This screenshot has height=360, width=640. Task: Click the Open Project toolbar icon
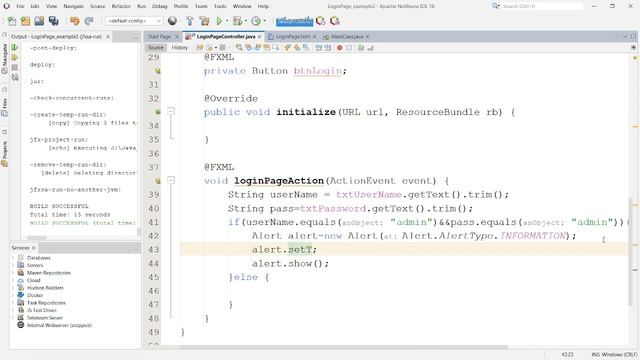click(x=39, y=21)
